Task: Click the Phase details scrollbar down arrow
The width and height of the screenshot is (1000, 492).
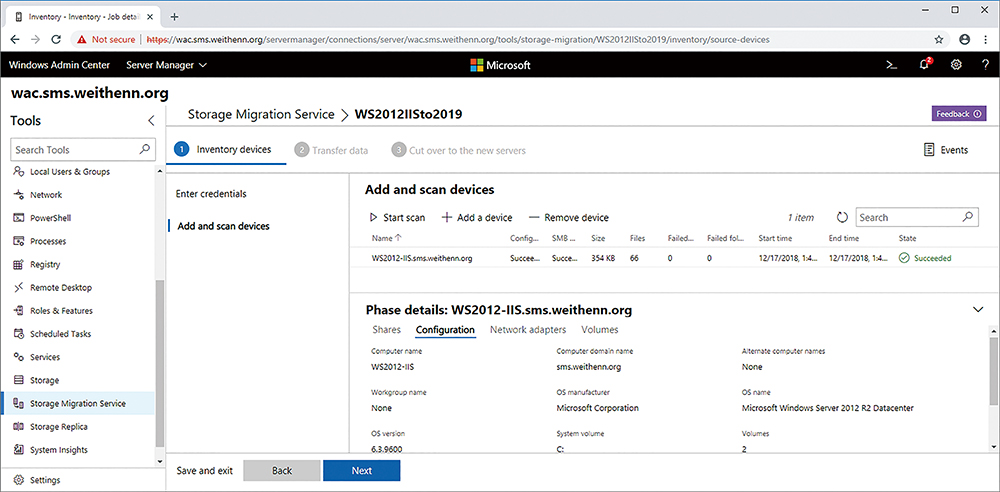Action: click(994, 447)
